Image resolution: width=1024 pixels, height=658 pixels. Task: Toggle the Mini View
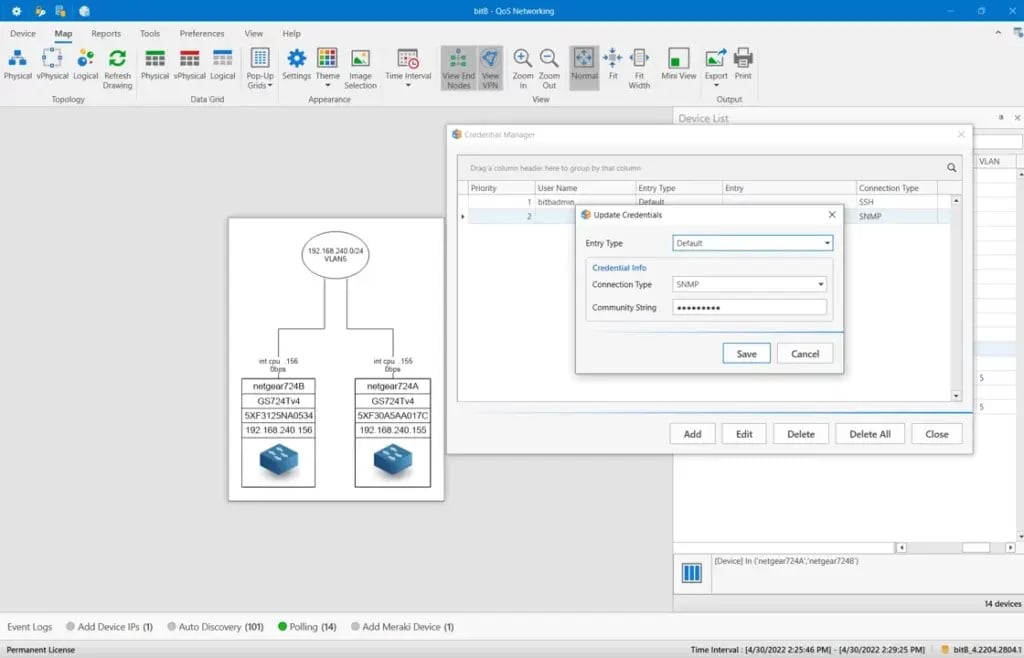coord(679,64)
